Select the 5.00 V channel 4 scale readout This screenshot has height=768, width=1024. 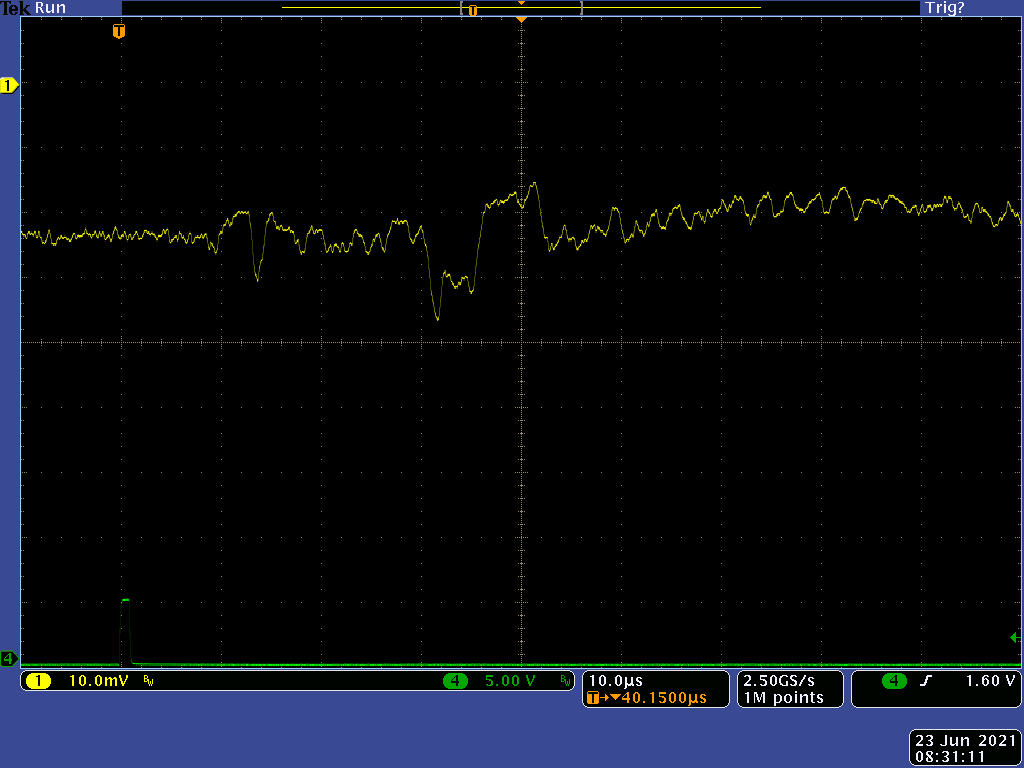[x=510, y=681]
